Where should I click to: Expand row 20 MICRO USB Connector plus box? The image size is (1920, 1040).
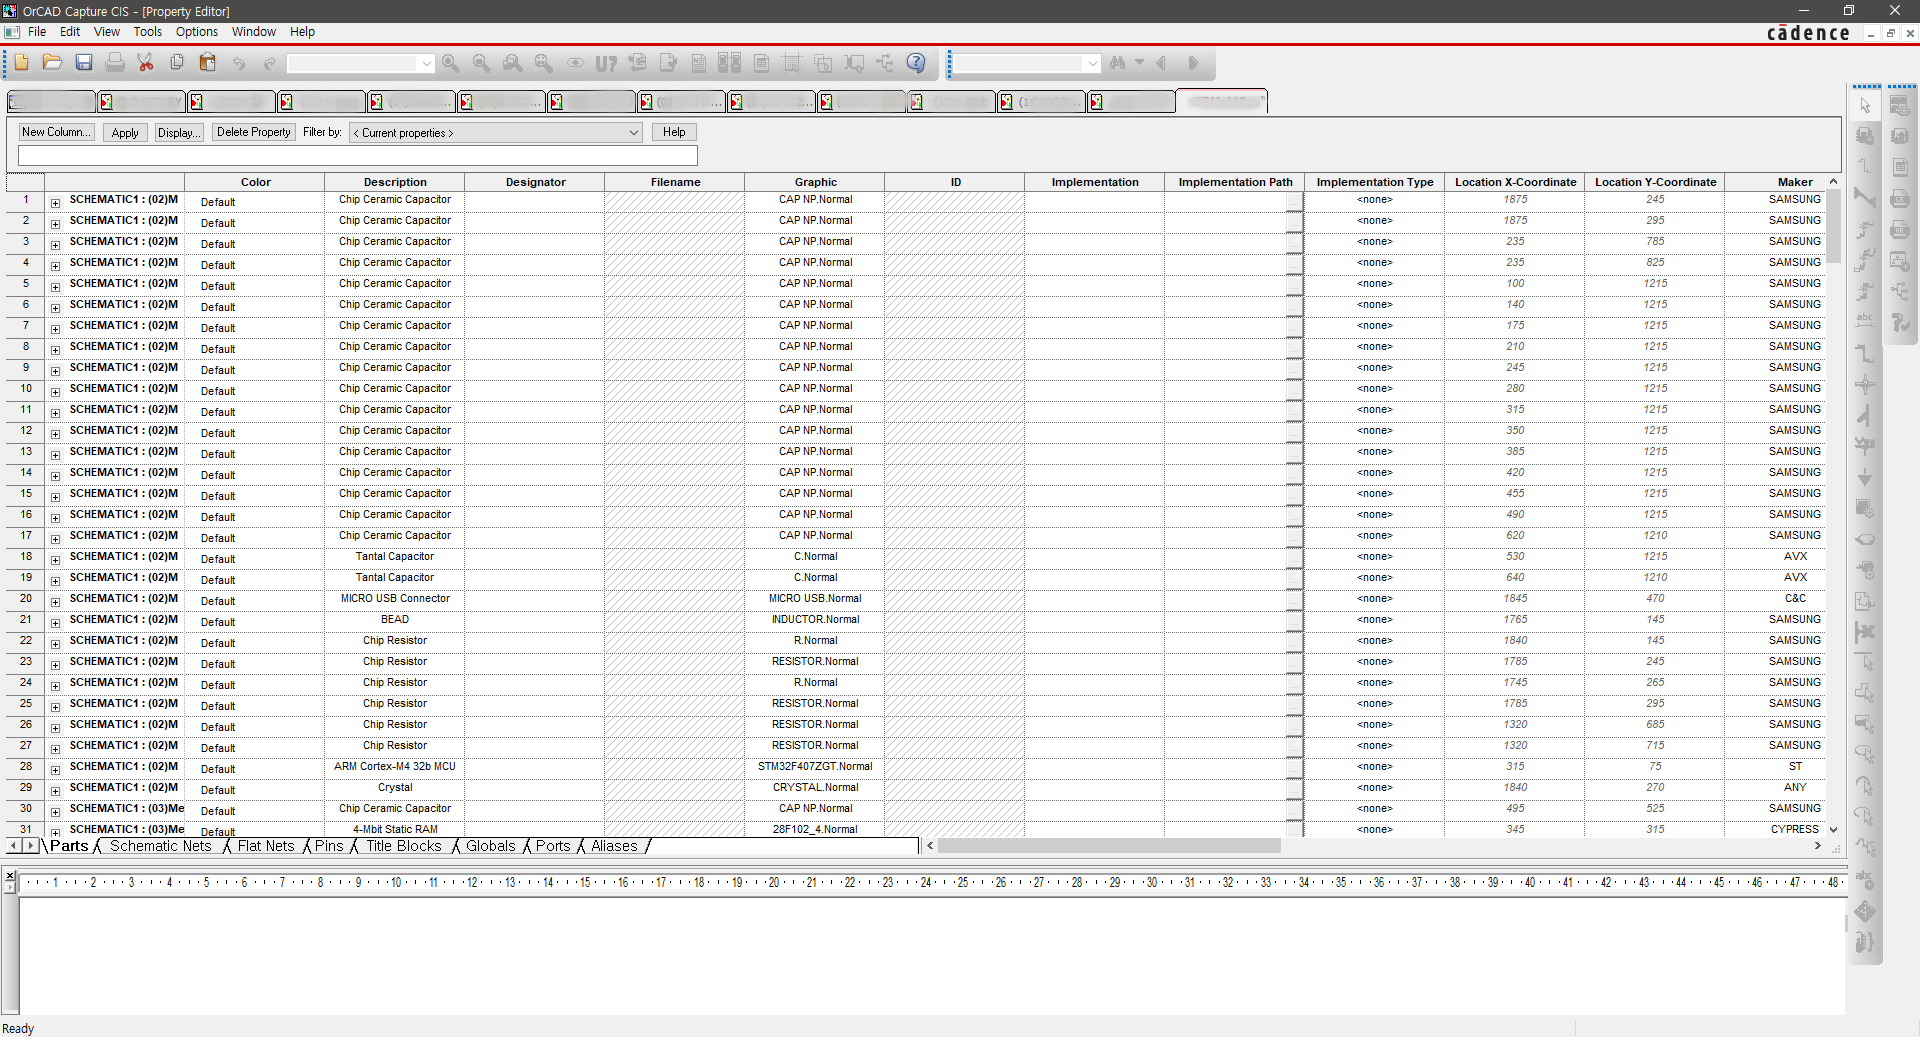point(55,602)
